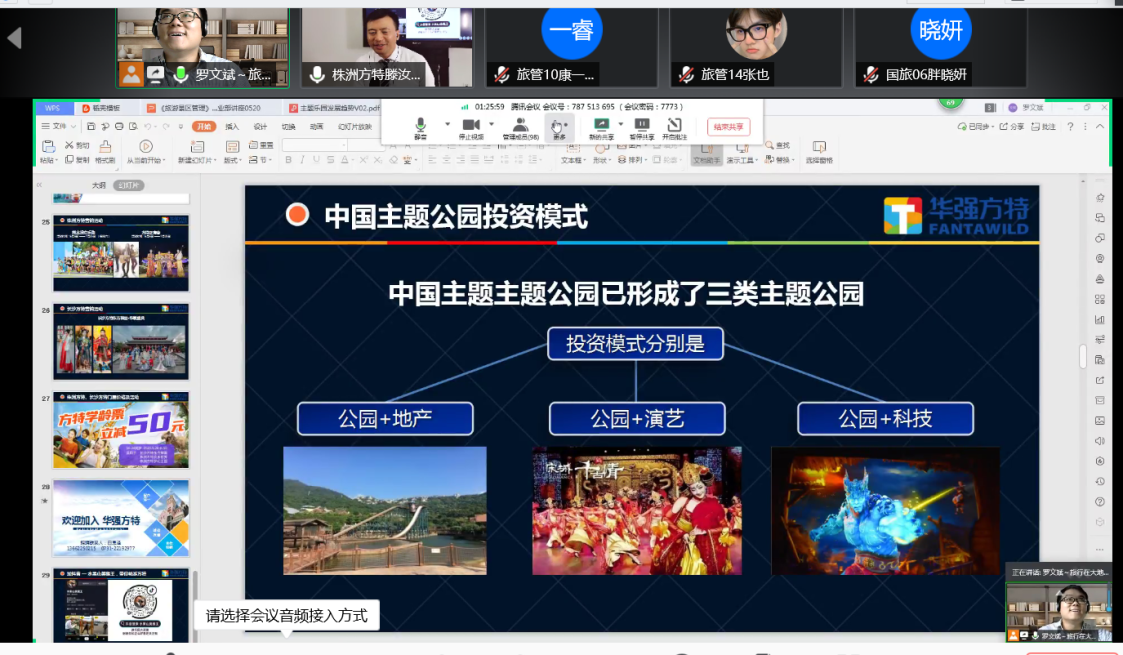
Task: Mute the microphone in meeting toolbar
Action: pyautogui.click(x=421, y=124)
